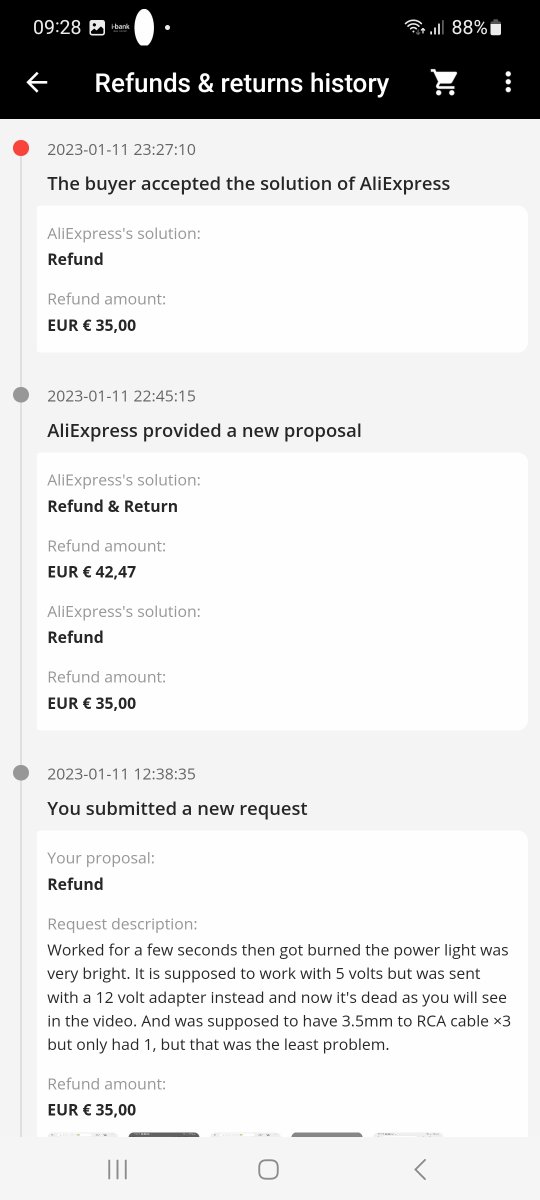Viewport: 540px width, 1200px height.
Task: Open 'AliExpress provided a new proposal' entry
Action: 205,431
